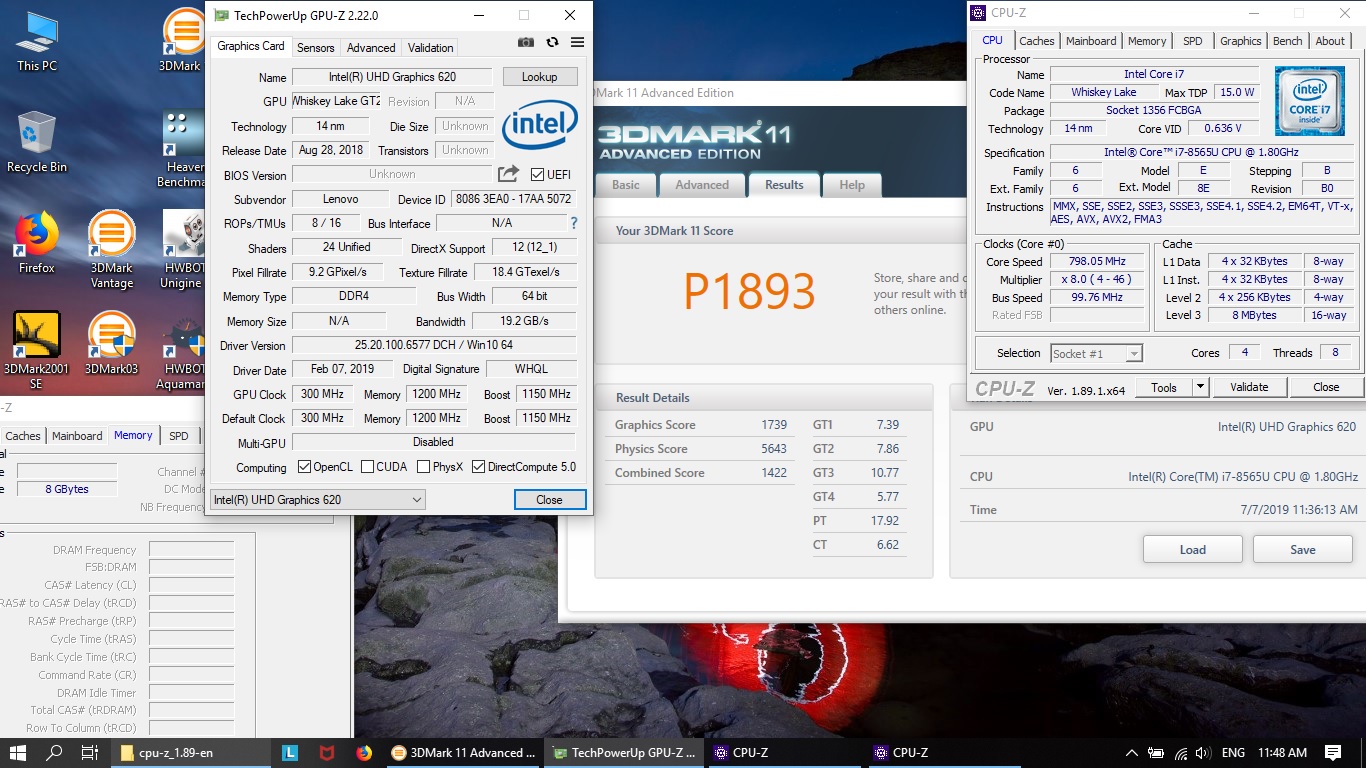Click the Wi-Fi network tray icon
The width and height of the screenshot is (1366, 768).
(x=1181, y=753)
